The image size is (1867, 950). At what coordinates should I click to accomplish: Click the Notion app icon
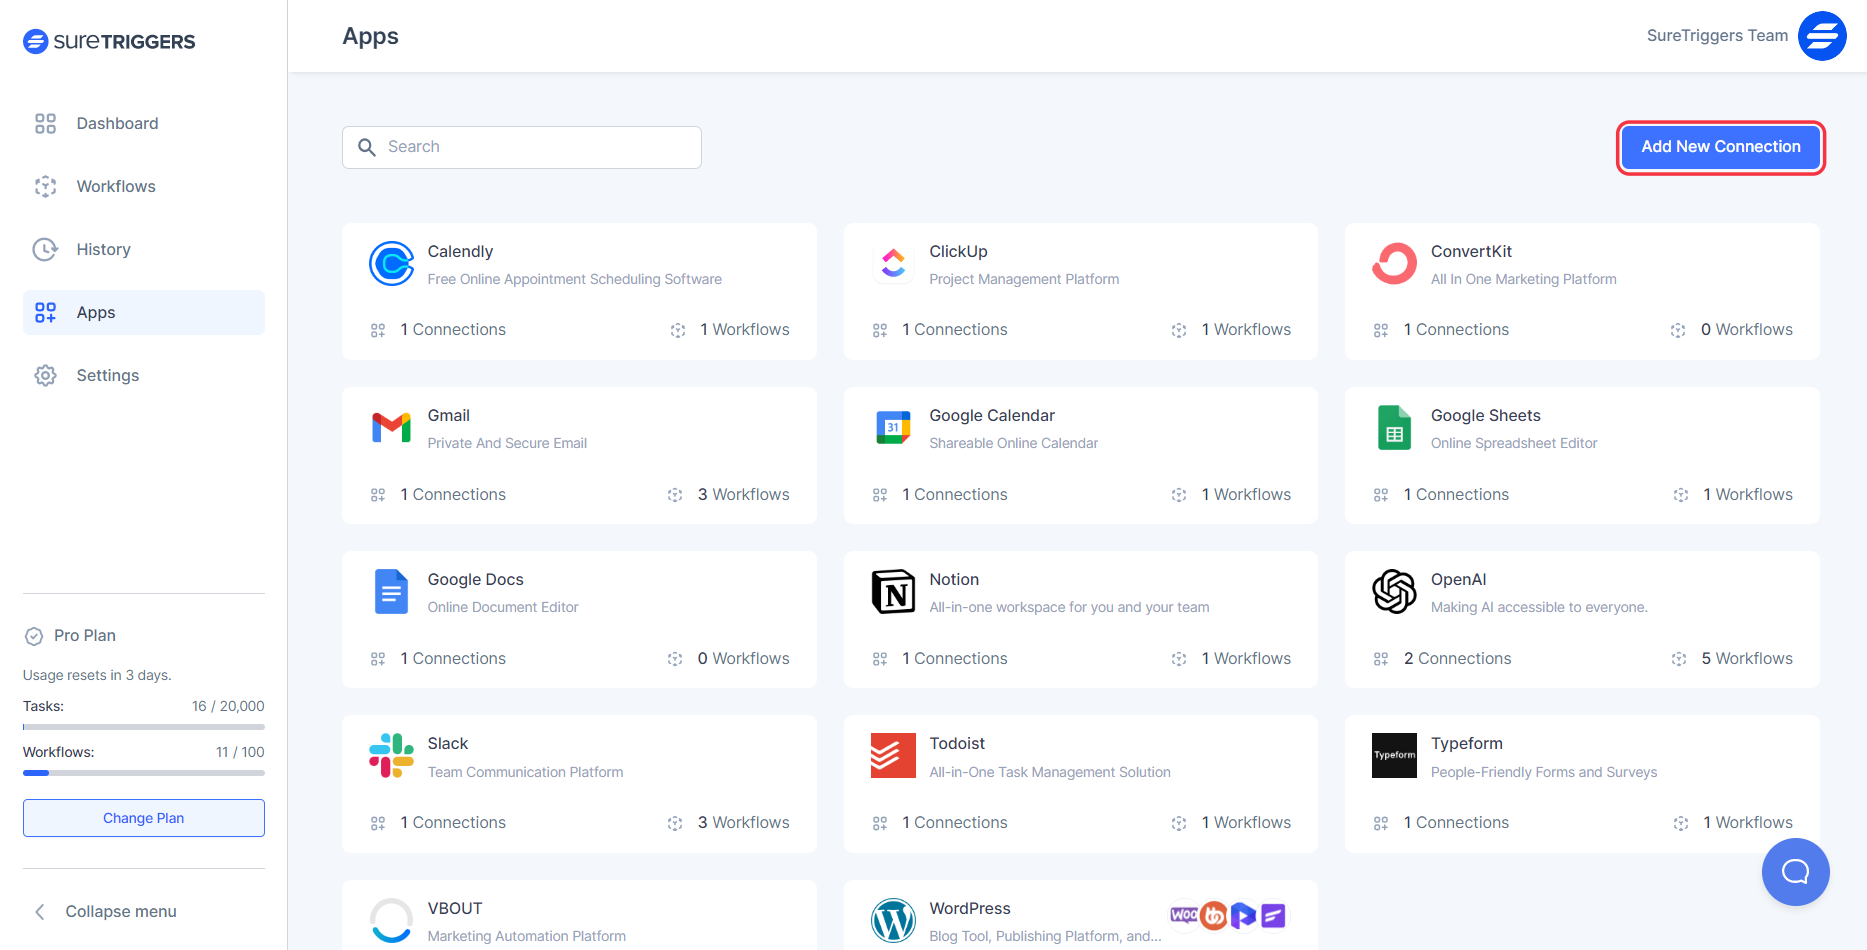893,592
